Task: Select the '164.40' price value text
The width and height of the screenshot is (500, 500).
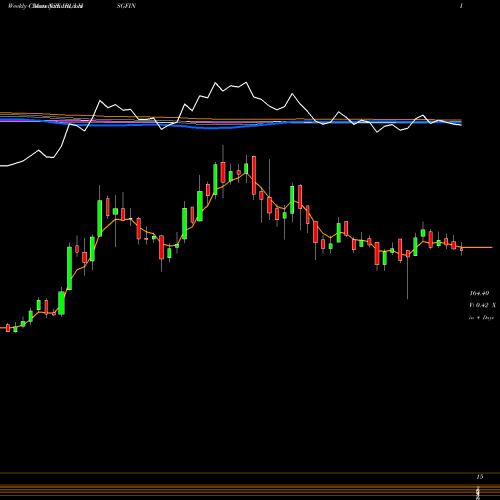Action: click(x=479, y=293)
